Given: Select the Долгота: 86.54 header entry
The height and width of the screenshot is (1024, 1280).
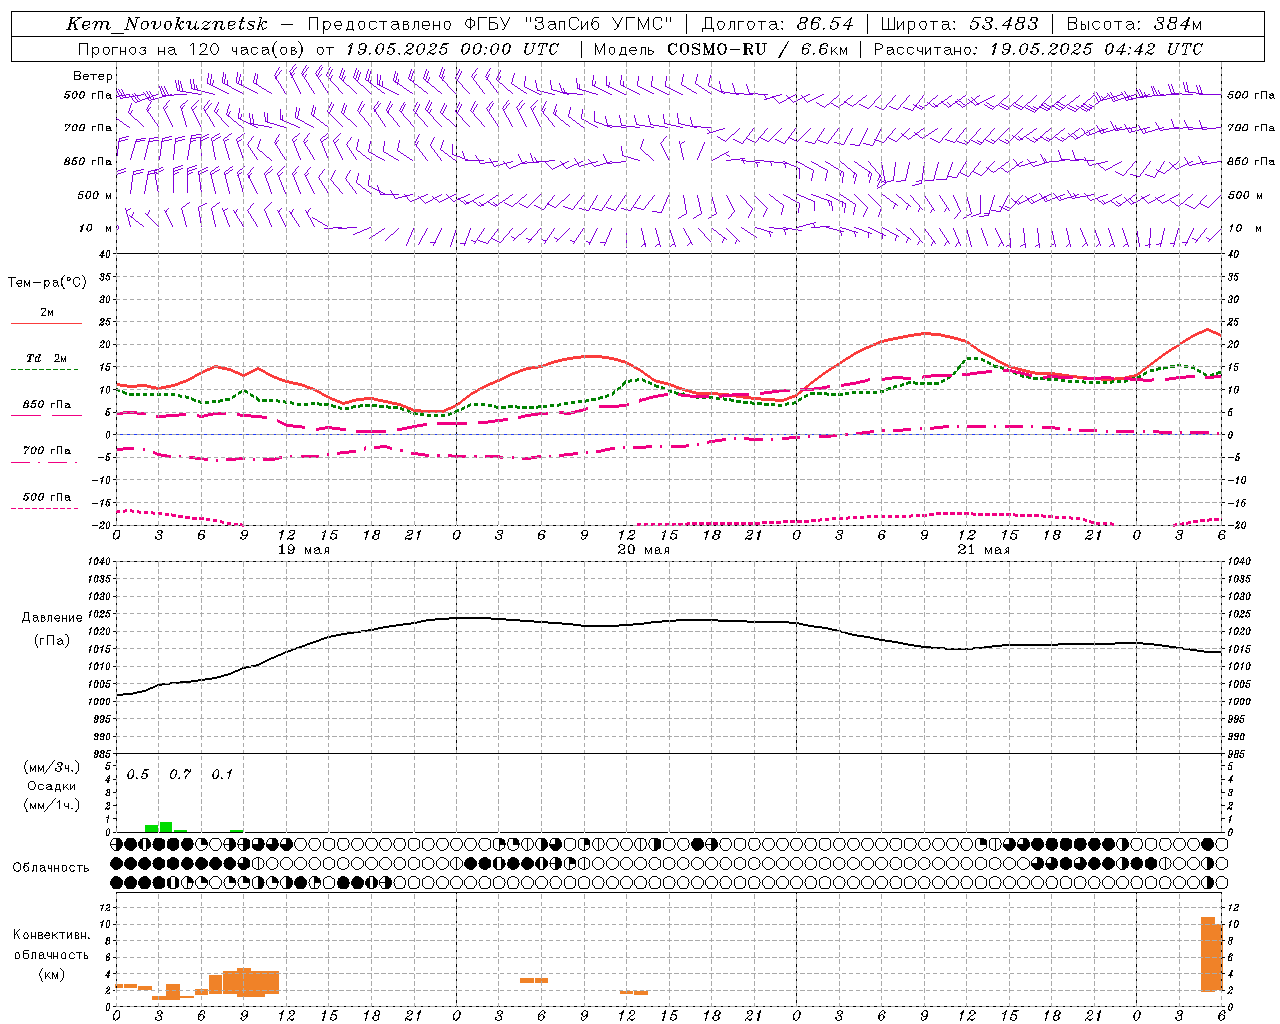Looking at the screenshot, I should [x=777, y=24].
